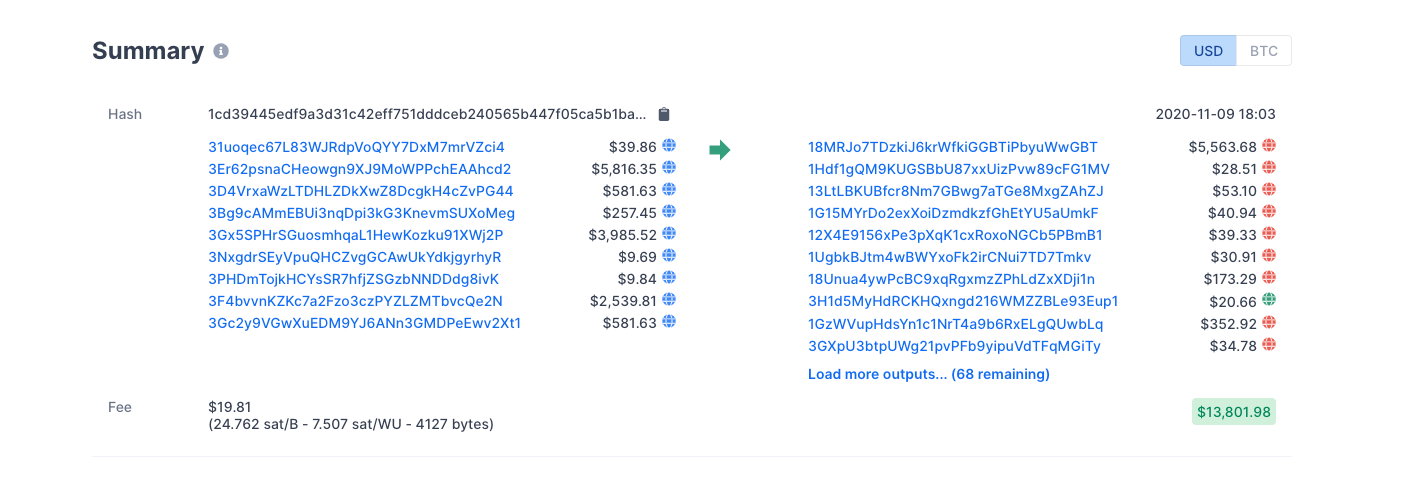Open input address 3D4VrxaWzLTDHLZDkXwZ8DcgkH4cZvPG44
1405x495 pixels.
click(361, 191)
